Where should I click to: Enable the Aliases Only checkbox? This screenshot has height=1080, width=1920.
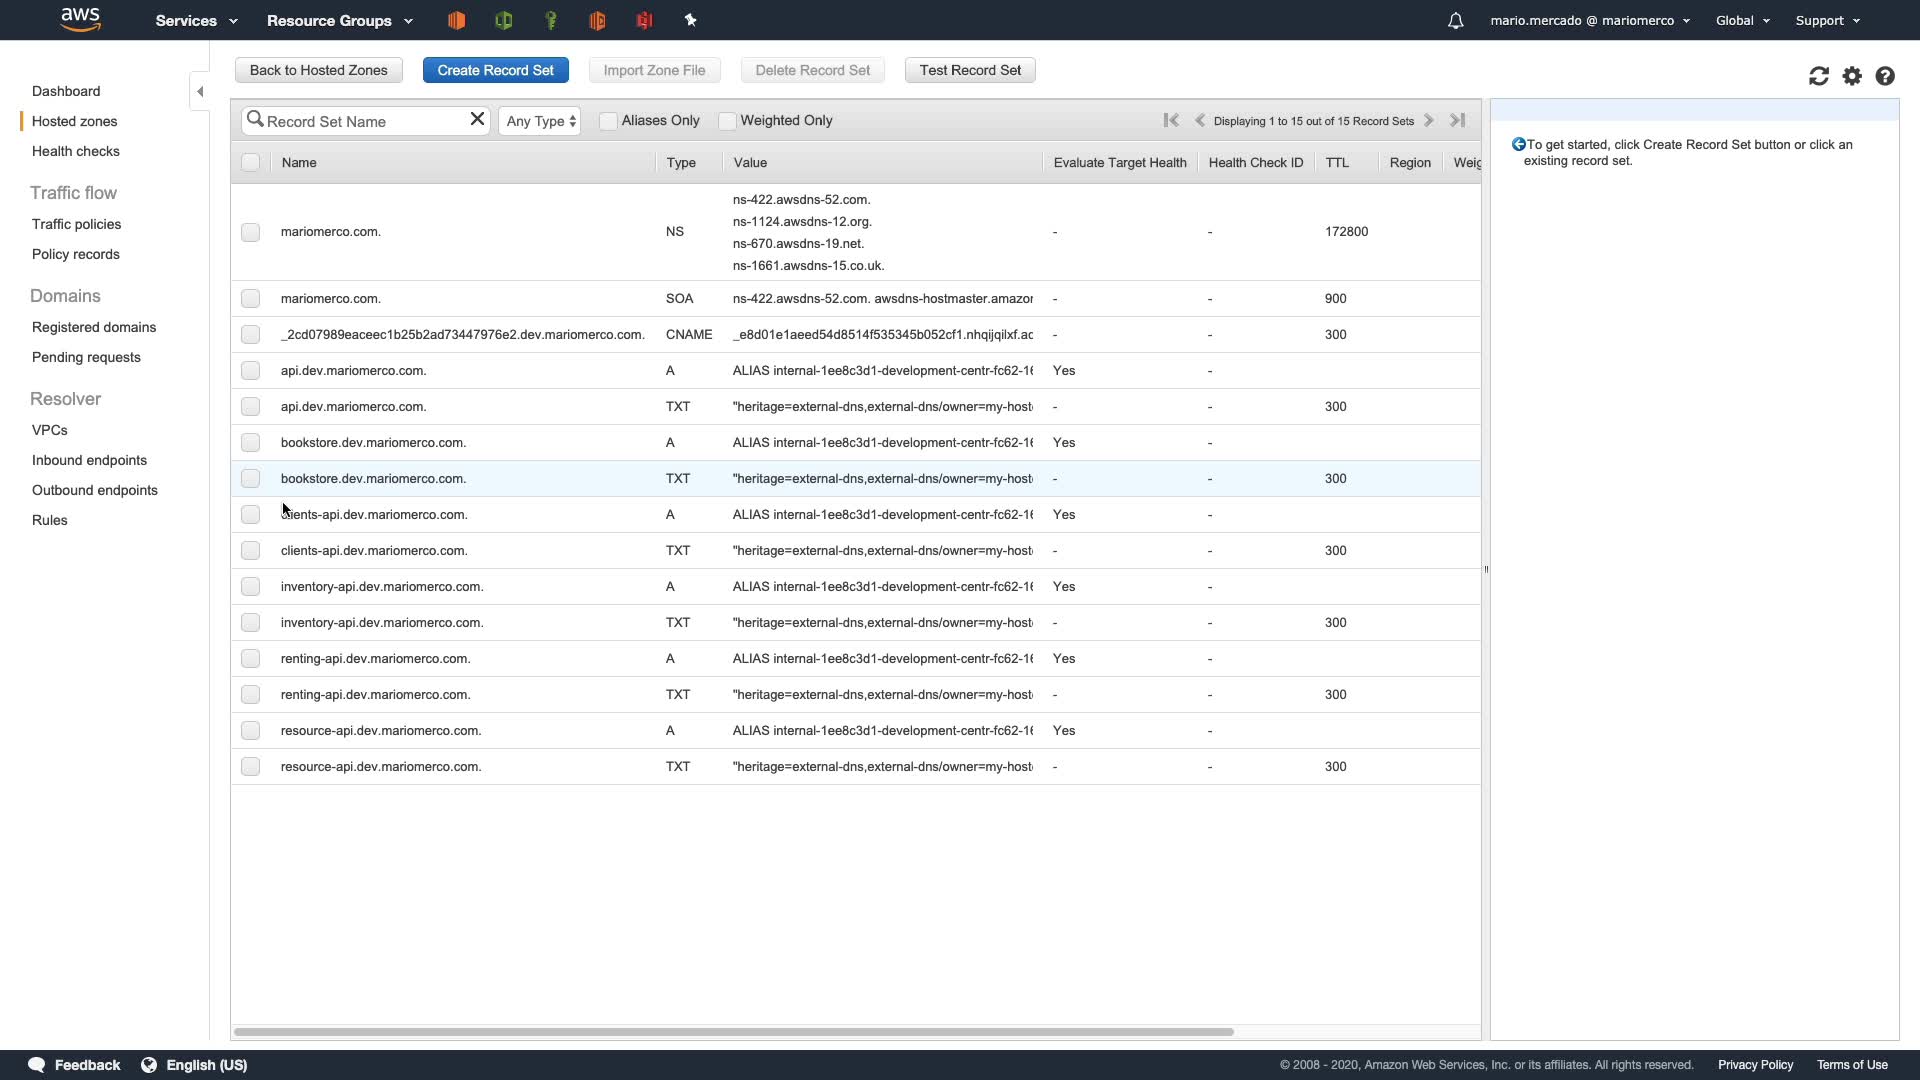[608, 121]
